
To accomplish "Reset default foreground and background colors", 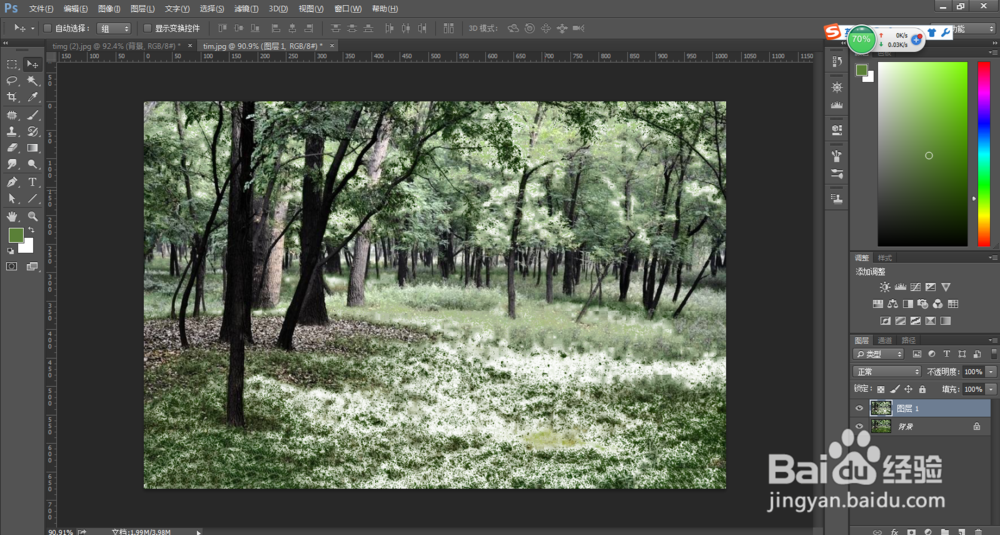I will [x=10, y=251].
